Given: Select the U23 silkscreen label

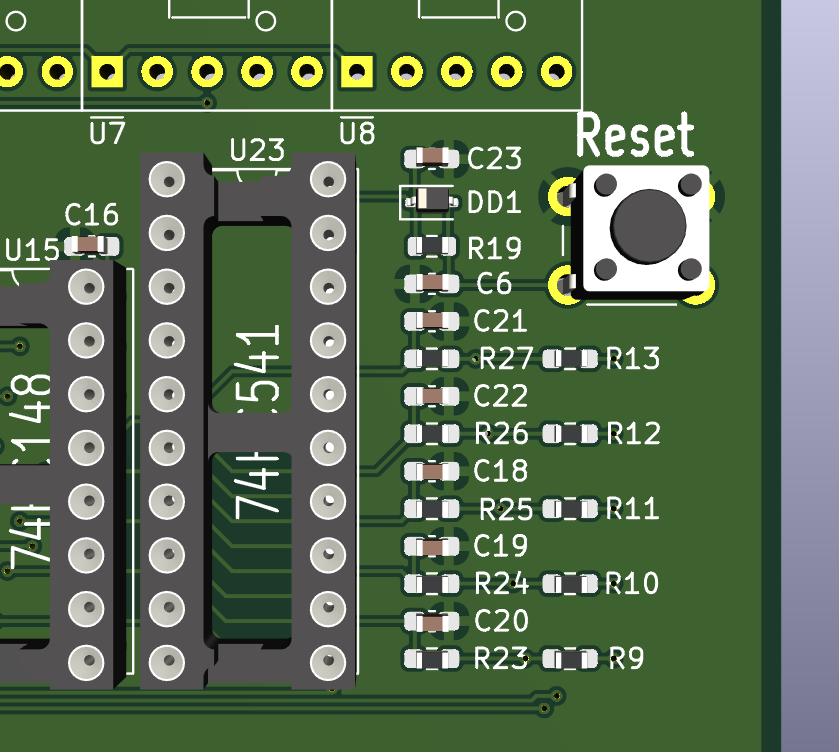Looking at the screenshot, I should tap(257, 151).
